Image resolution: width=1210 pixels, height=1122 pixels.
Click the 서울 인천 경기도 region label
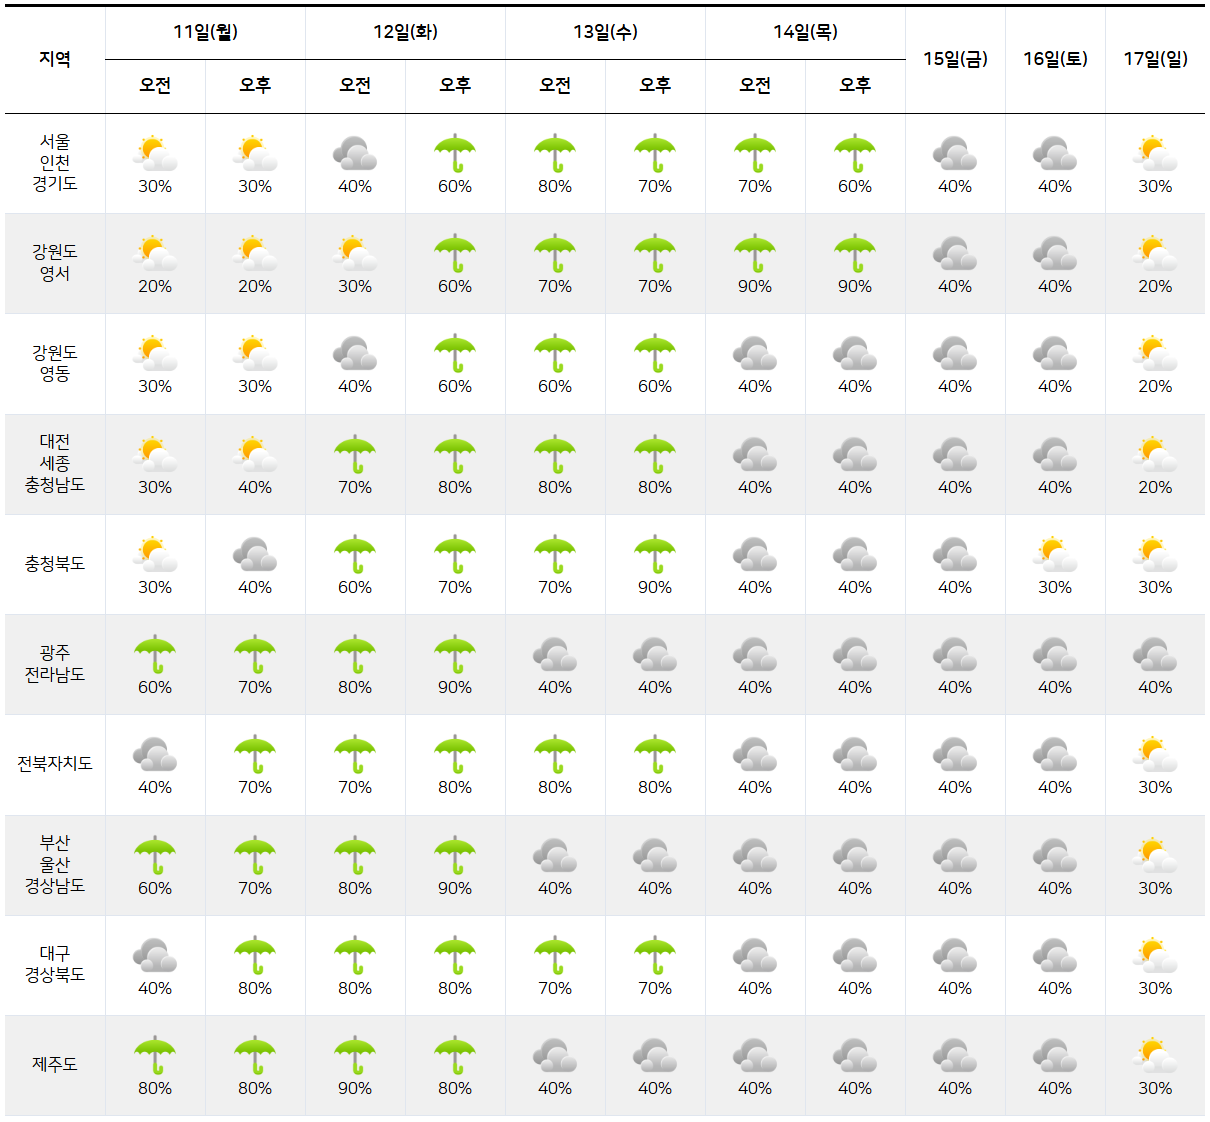(55, 163)
